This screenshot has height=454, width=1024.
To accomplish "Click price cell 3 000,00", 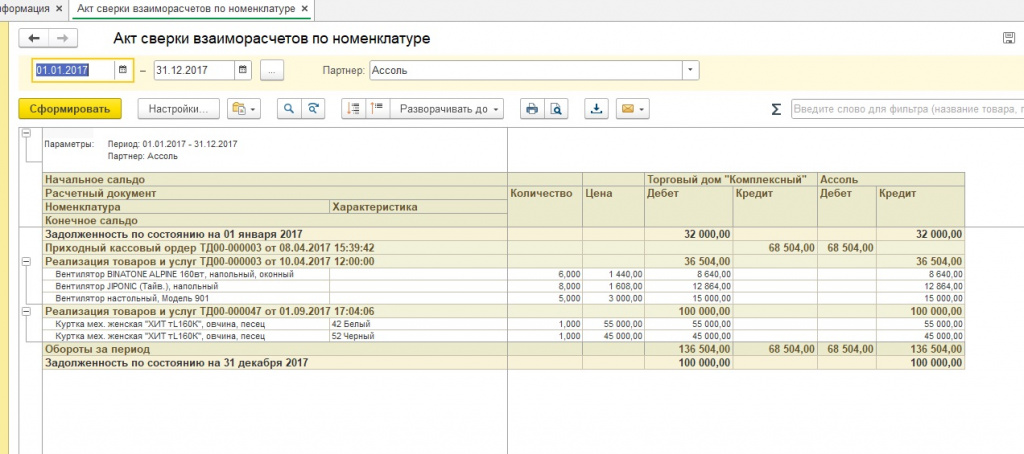I will click(613, 299).
